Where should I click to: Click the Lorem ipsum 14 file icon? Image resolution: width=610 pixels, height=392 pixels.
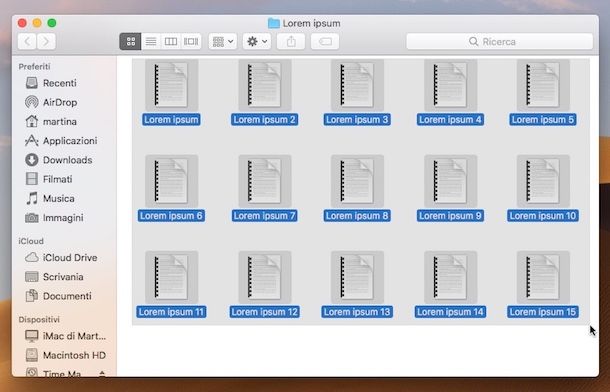click(x=450, y=277)
